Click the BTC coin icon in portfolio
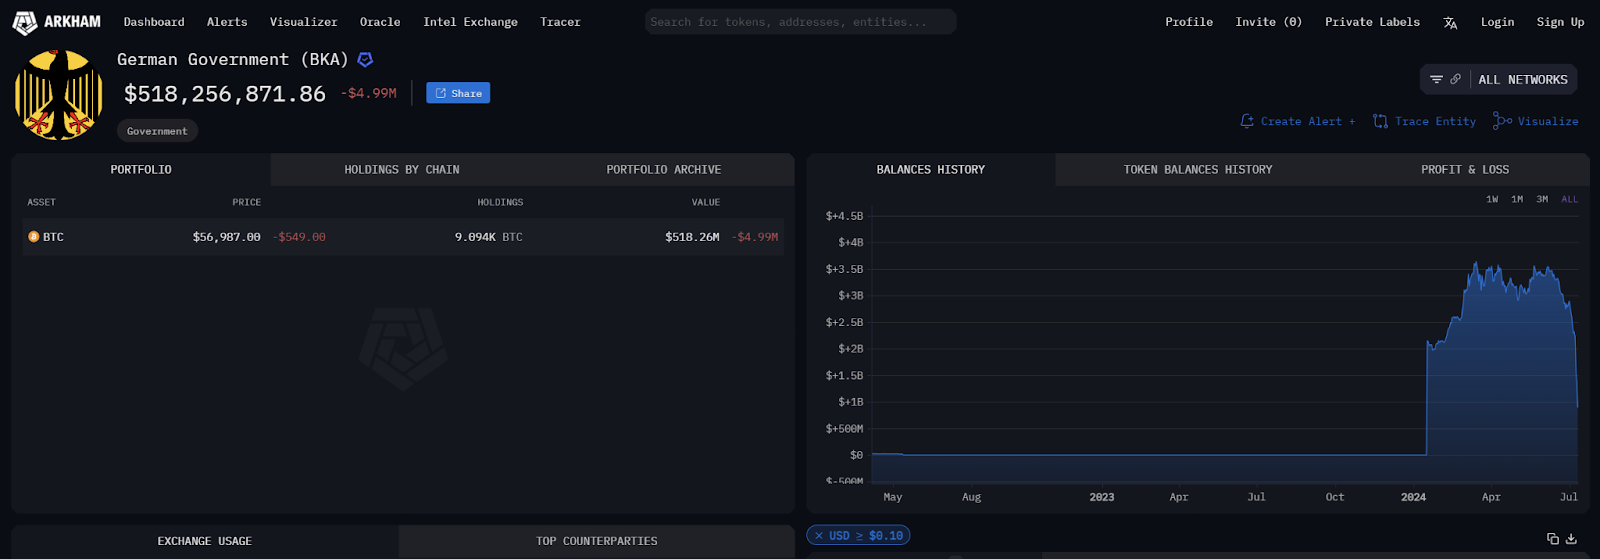This screenshot has height=559, width=1600. (33, 237)
